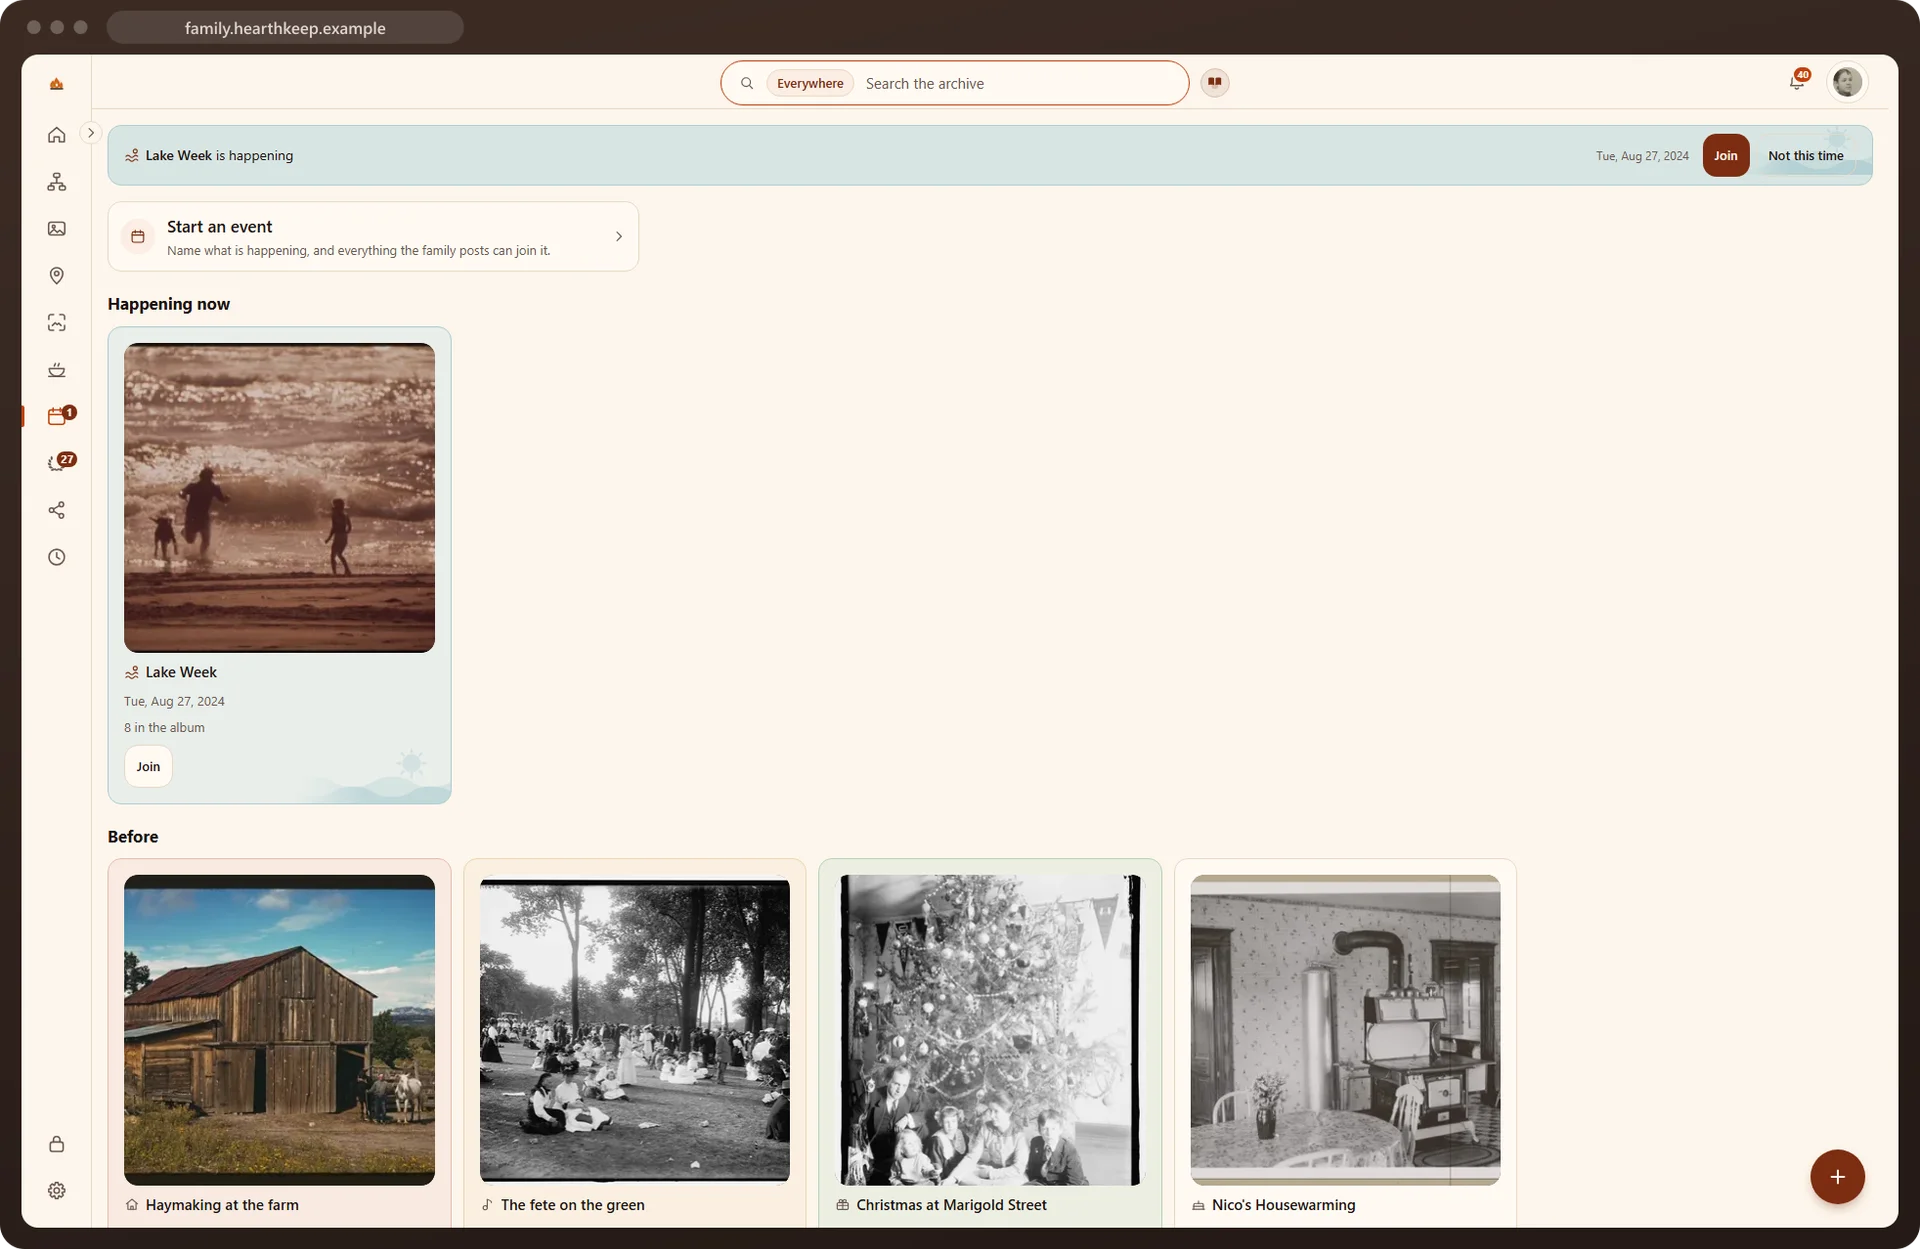Viewport: 1920px width, 1249px height.
Task: Open settings gear in sidebar
Action: [x=57, y=1191]
